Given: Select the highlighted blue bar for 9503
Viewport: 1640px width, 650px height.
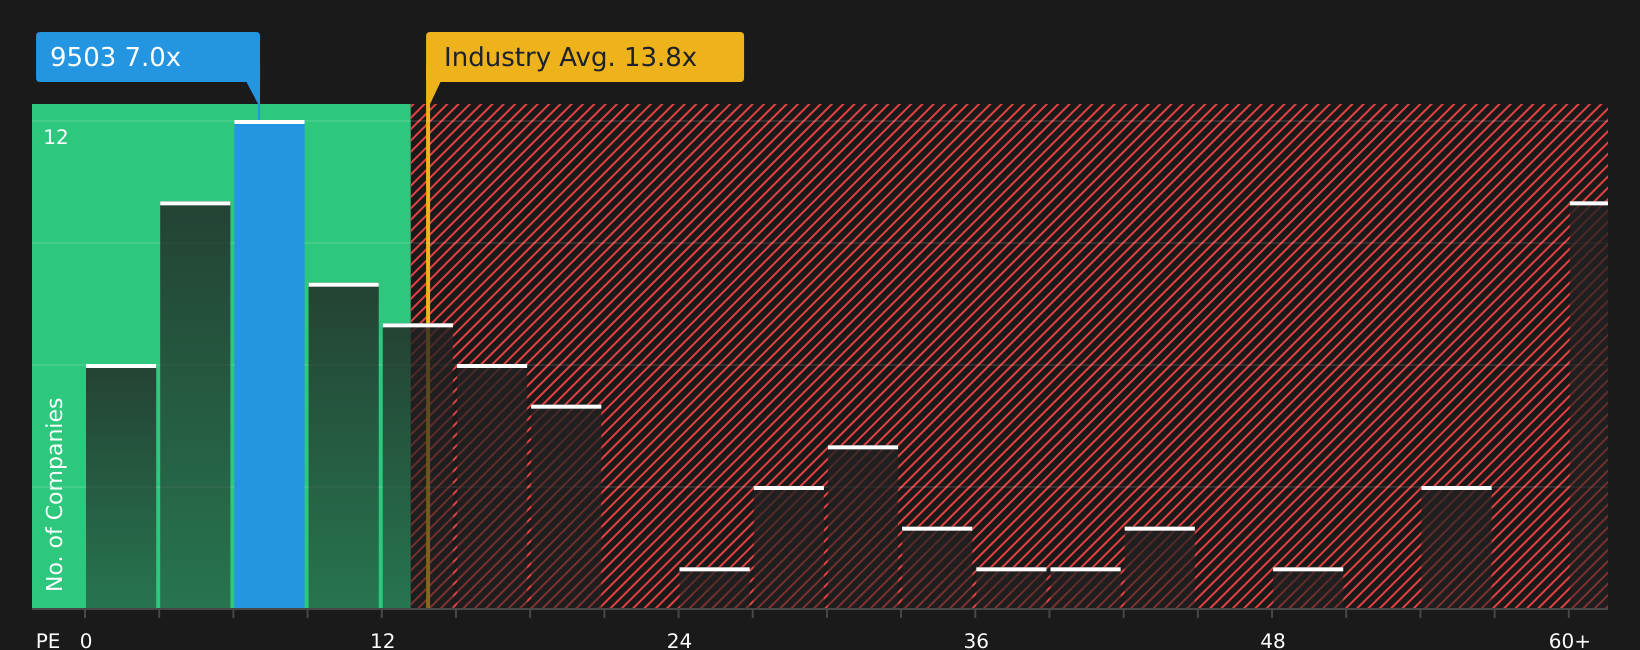Looking at the screenshot, I should pyautogui.click(x=270, y=365).
